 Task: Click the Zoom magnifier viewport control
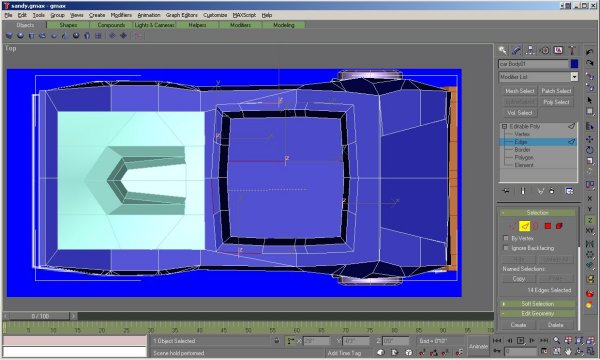click(x=557, y=340)
